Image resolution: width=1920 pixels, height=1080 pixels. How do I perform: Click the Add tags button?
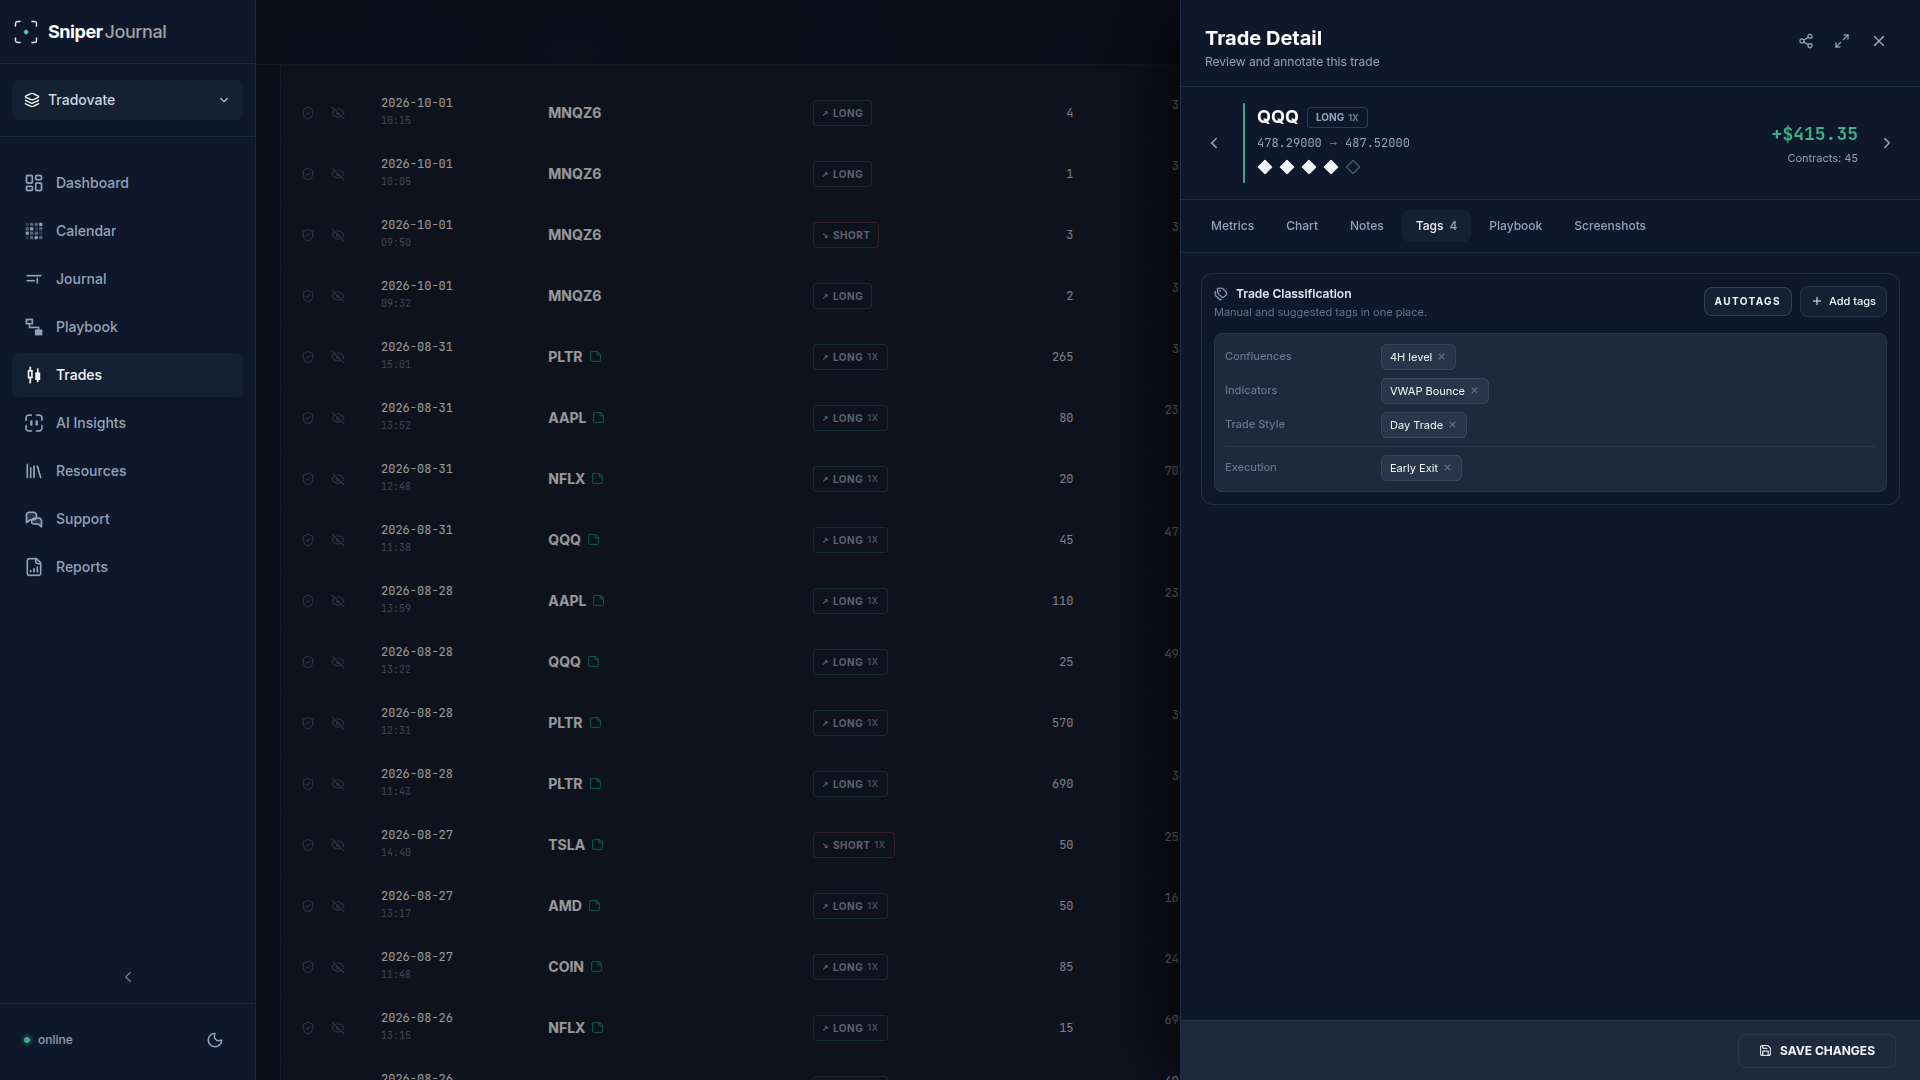point(1843,301)
